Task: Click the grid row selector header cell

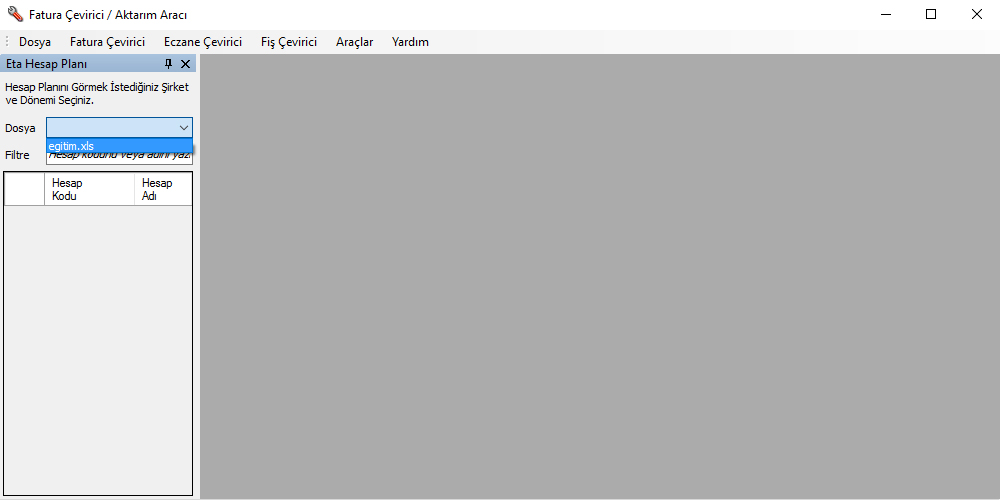Action: [x=24, y=189]
